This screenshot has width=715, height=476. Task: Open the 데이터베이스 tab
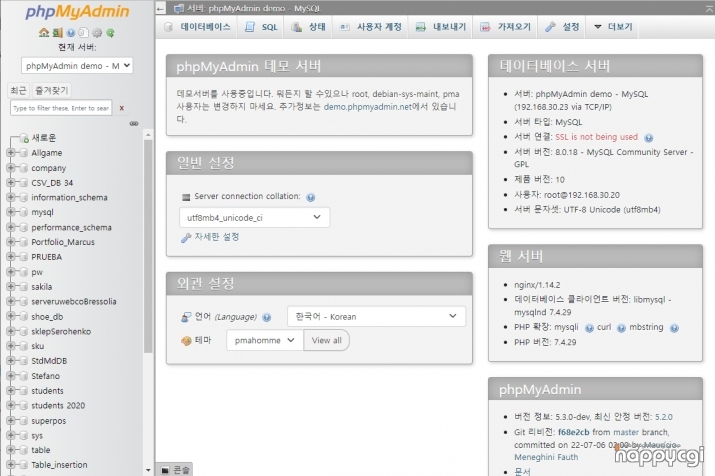tap(197, 27)
